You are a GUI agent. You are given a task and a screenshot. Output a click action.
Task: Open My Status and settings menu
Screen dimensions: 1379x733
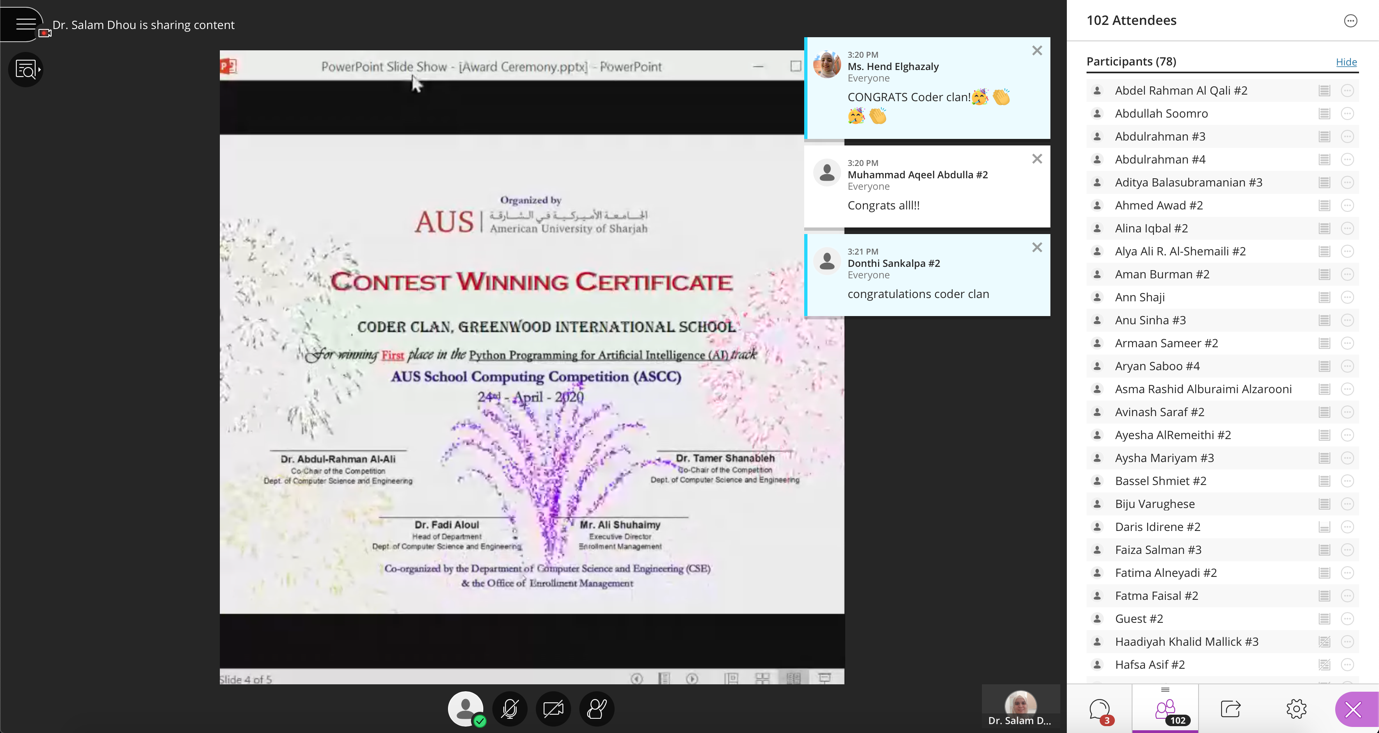click(x=465, y=709)
